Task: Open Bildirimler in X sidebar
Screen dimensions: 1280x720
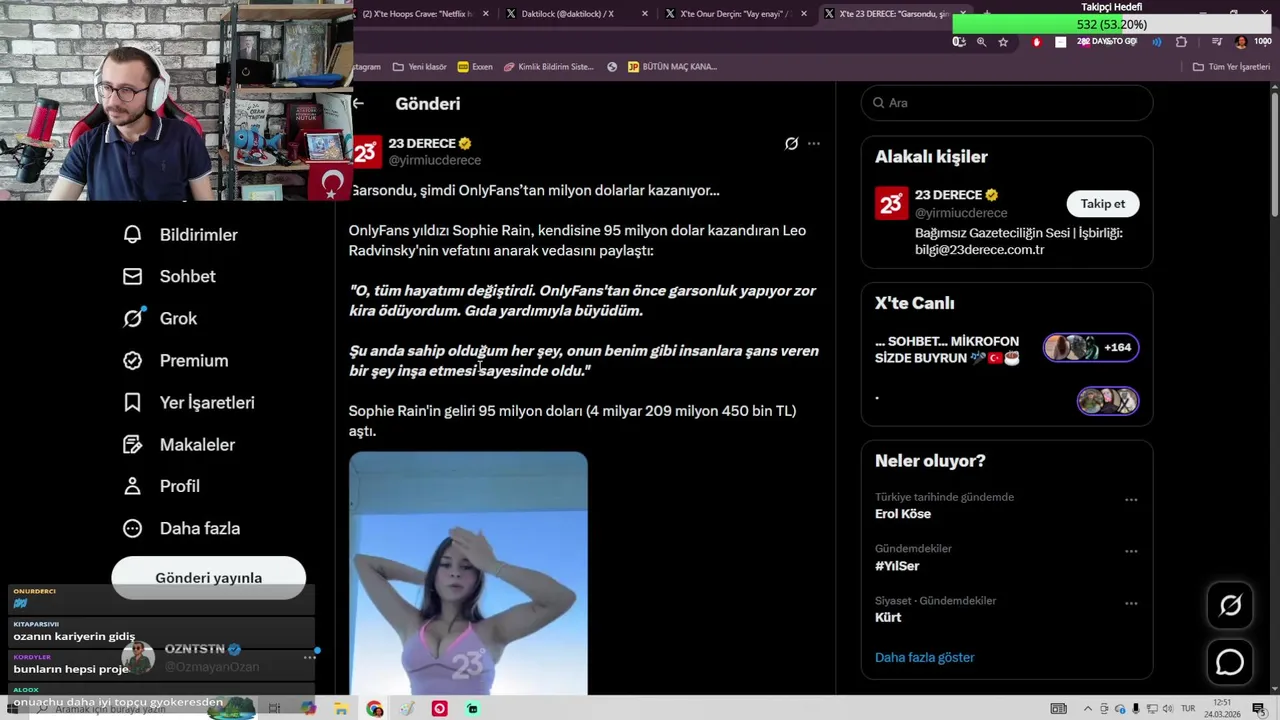Action: pos(180,234)
